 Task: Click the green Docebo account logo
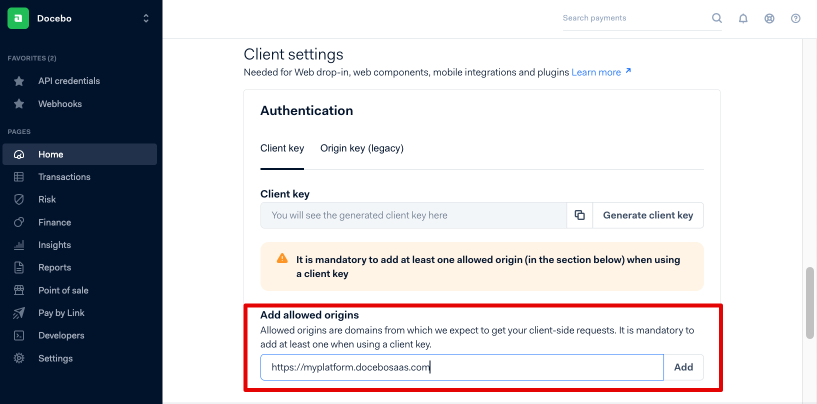pos(18,18)
